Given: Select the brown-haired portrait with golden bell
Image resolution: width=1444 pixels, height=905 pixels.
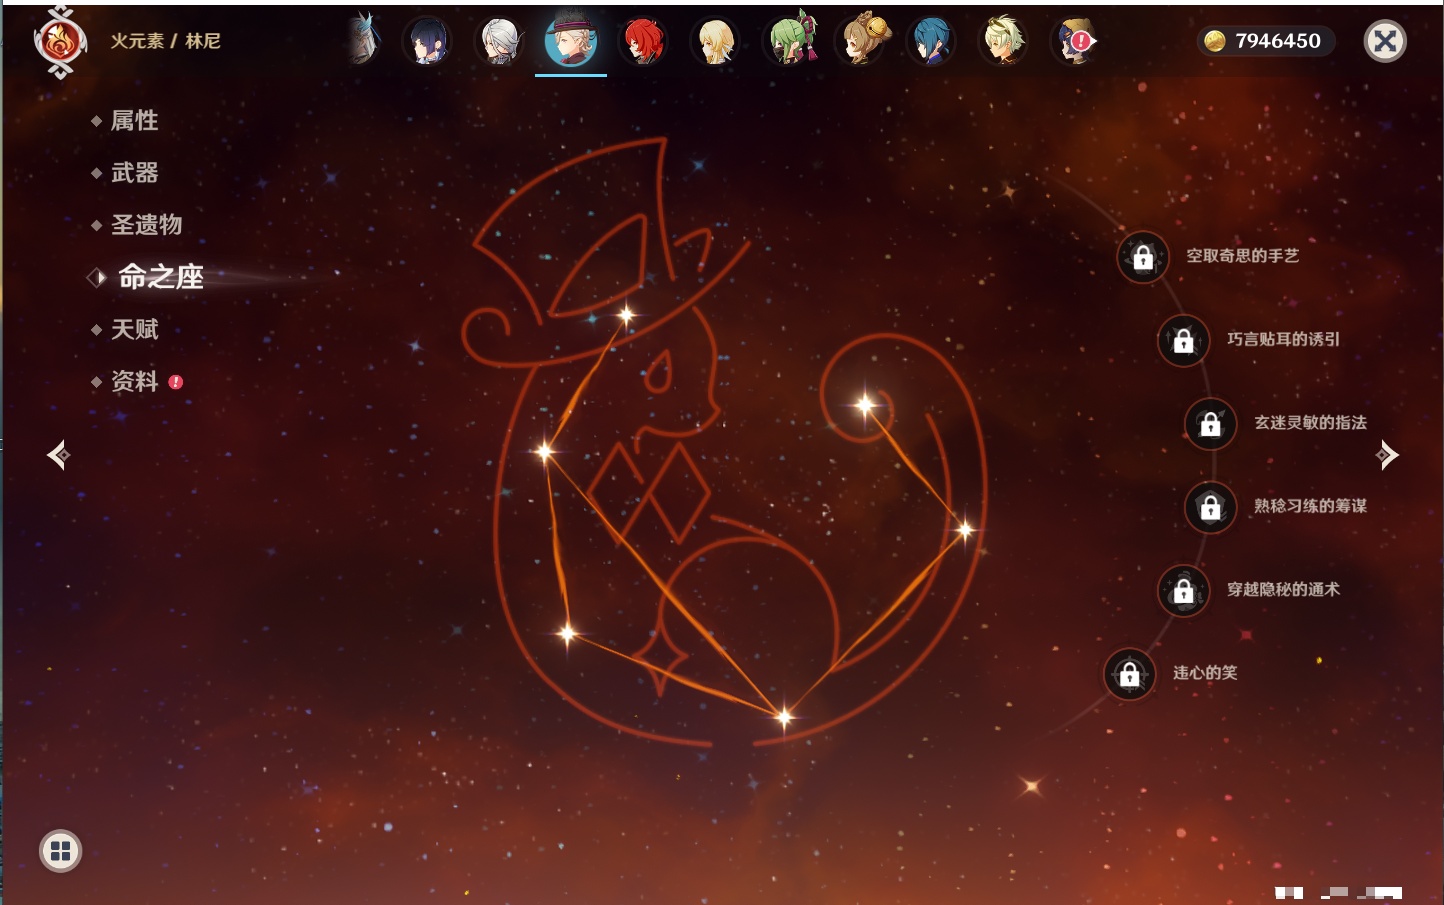Looking at the screenshot, I should coord(861,40).
